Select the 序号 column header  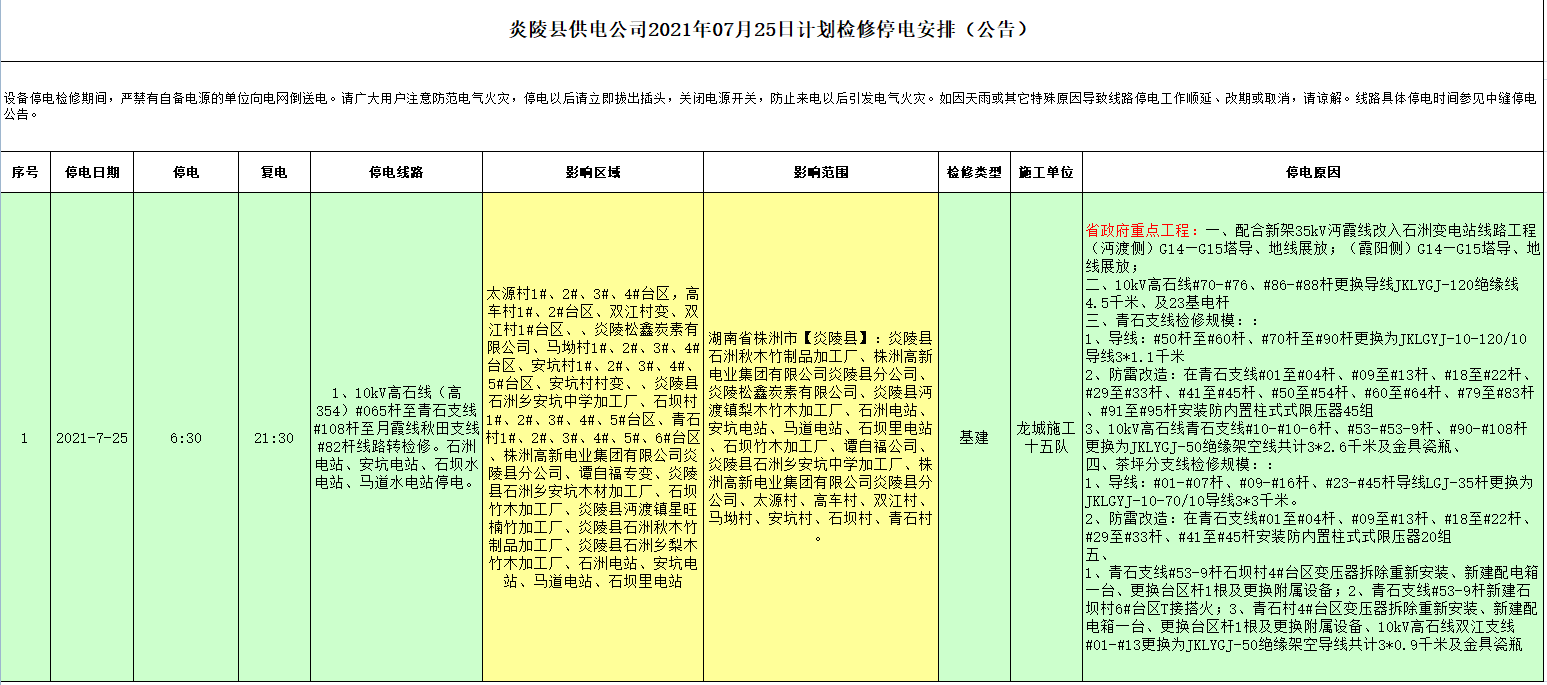[x=25, y=172]
